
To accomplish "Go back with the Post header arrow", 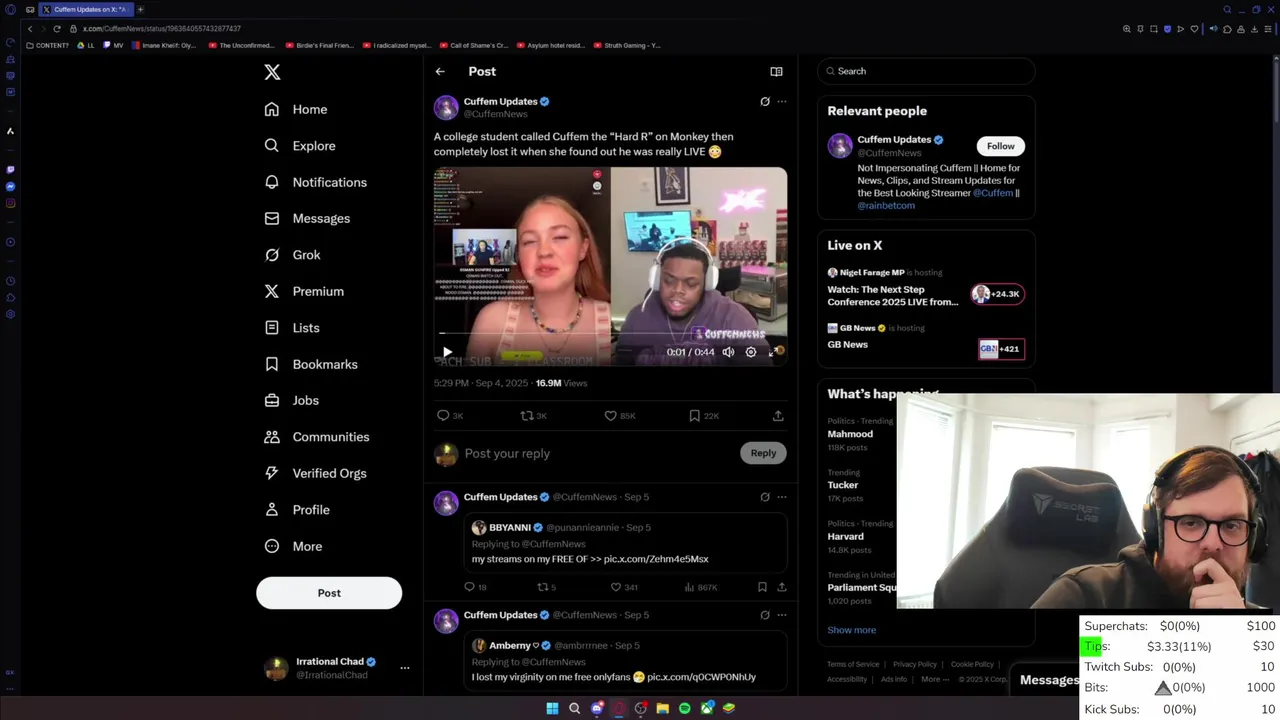I will [x=440, y=71].
